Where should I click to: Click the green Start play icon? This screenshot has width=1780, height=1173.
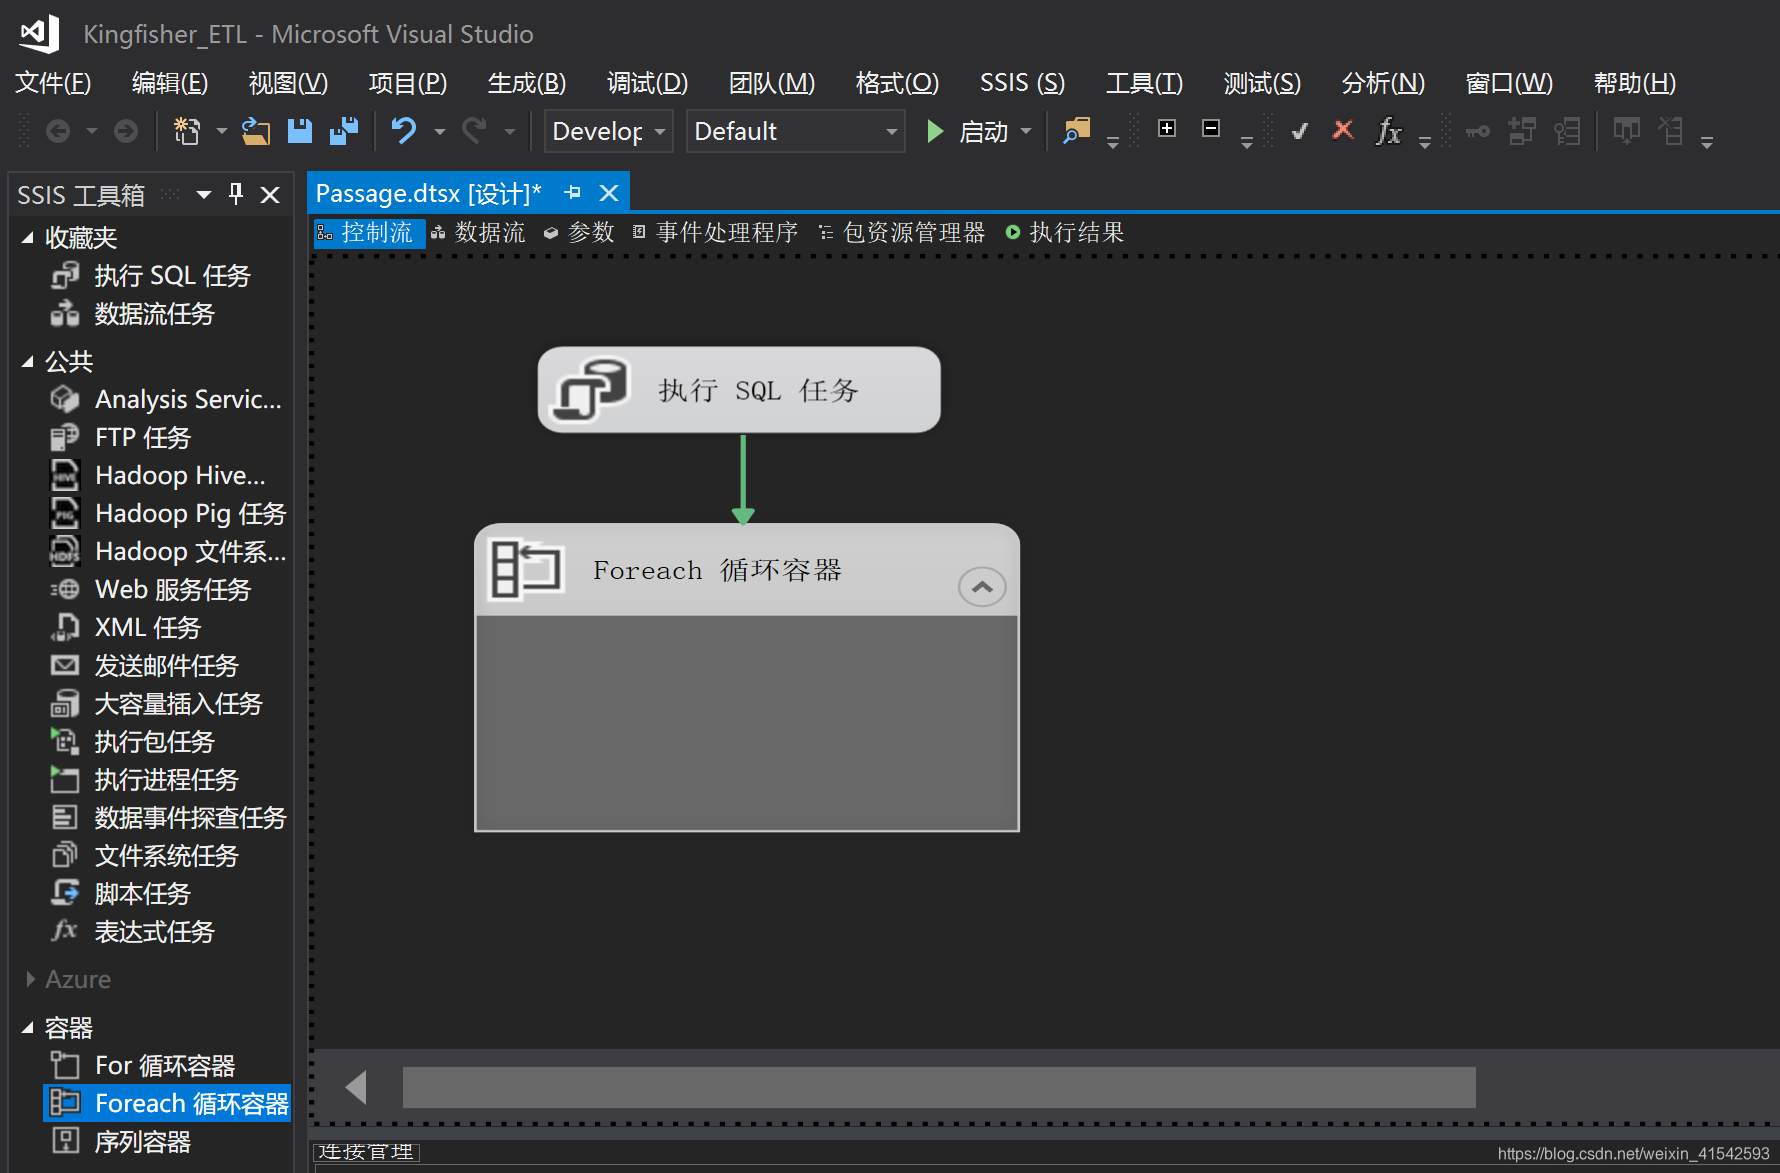point(935,131)
